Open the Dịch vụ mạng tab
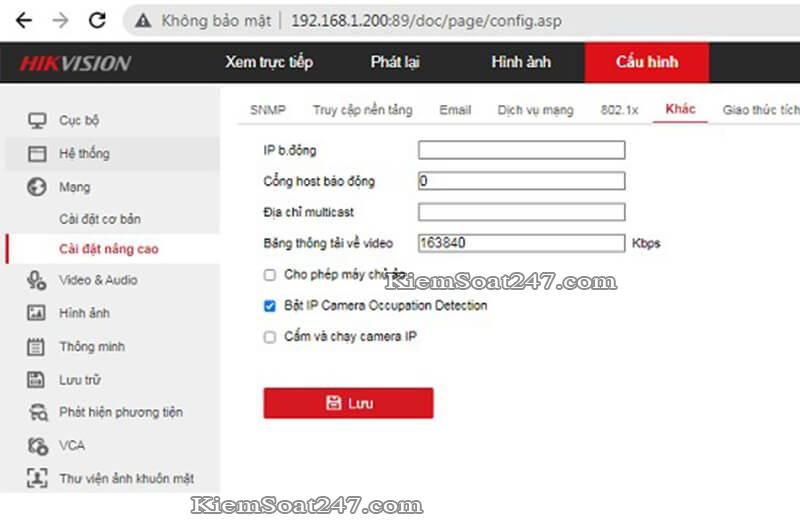Image resolution: width=800 pixels, height=524 pixels. [536, 110]
